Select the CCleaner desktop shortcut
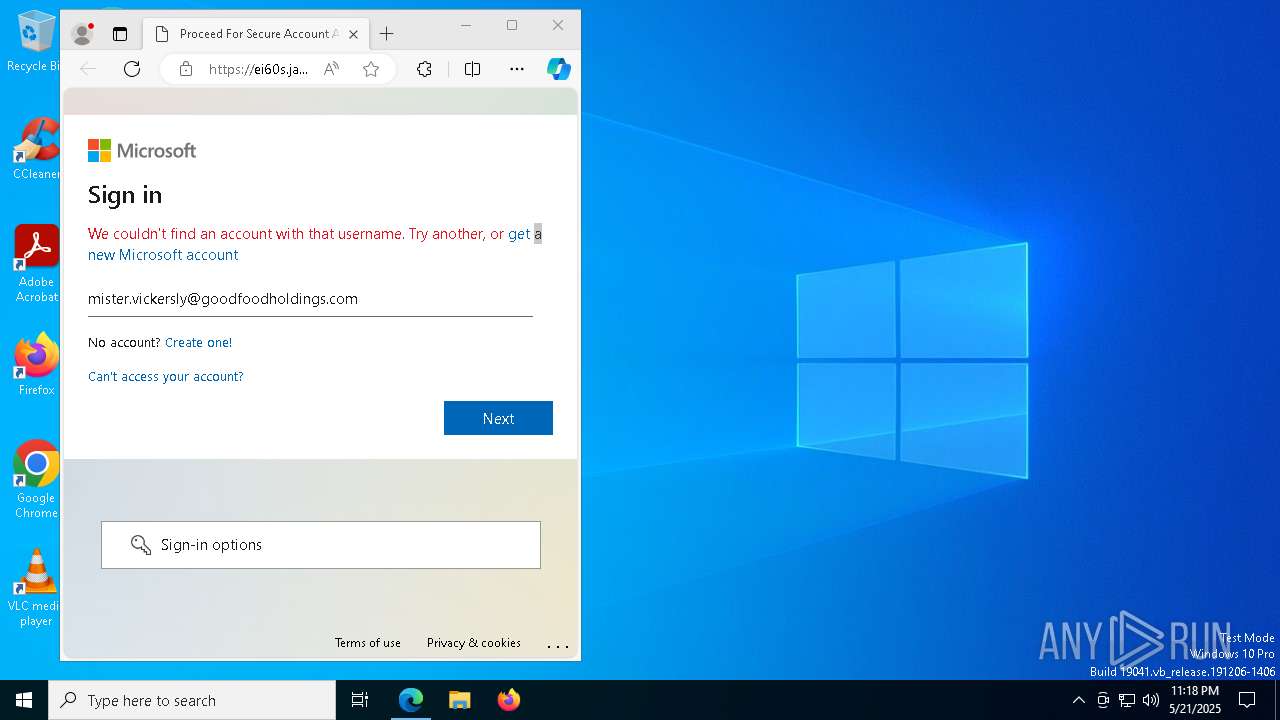 pyautogui.click(x=36, y=150)
